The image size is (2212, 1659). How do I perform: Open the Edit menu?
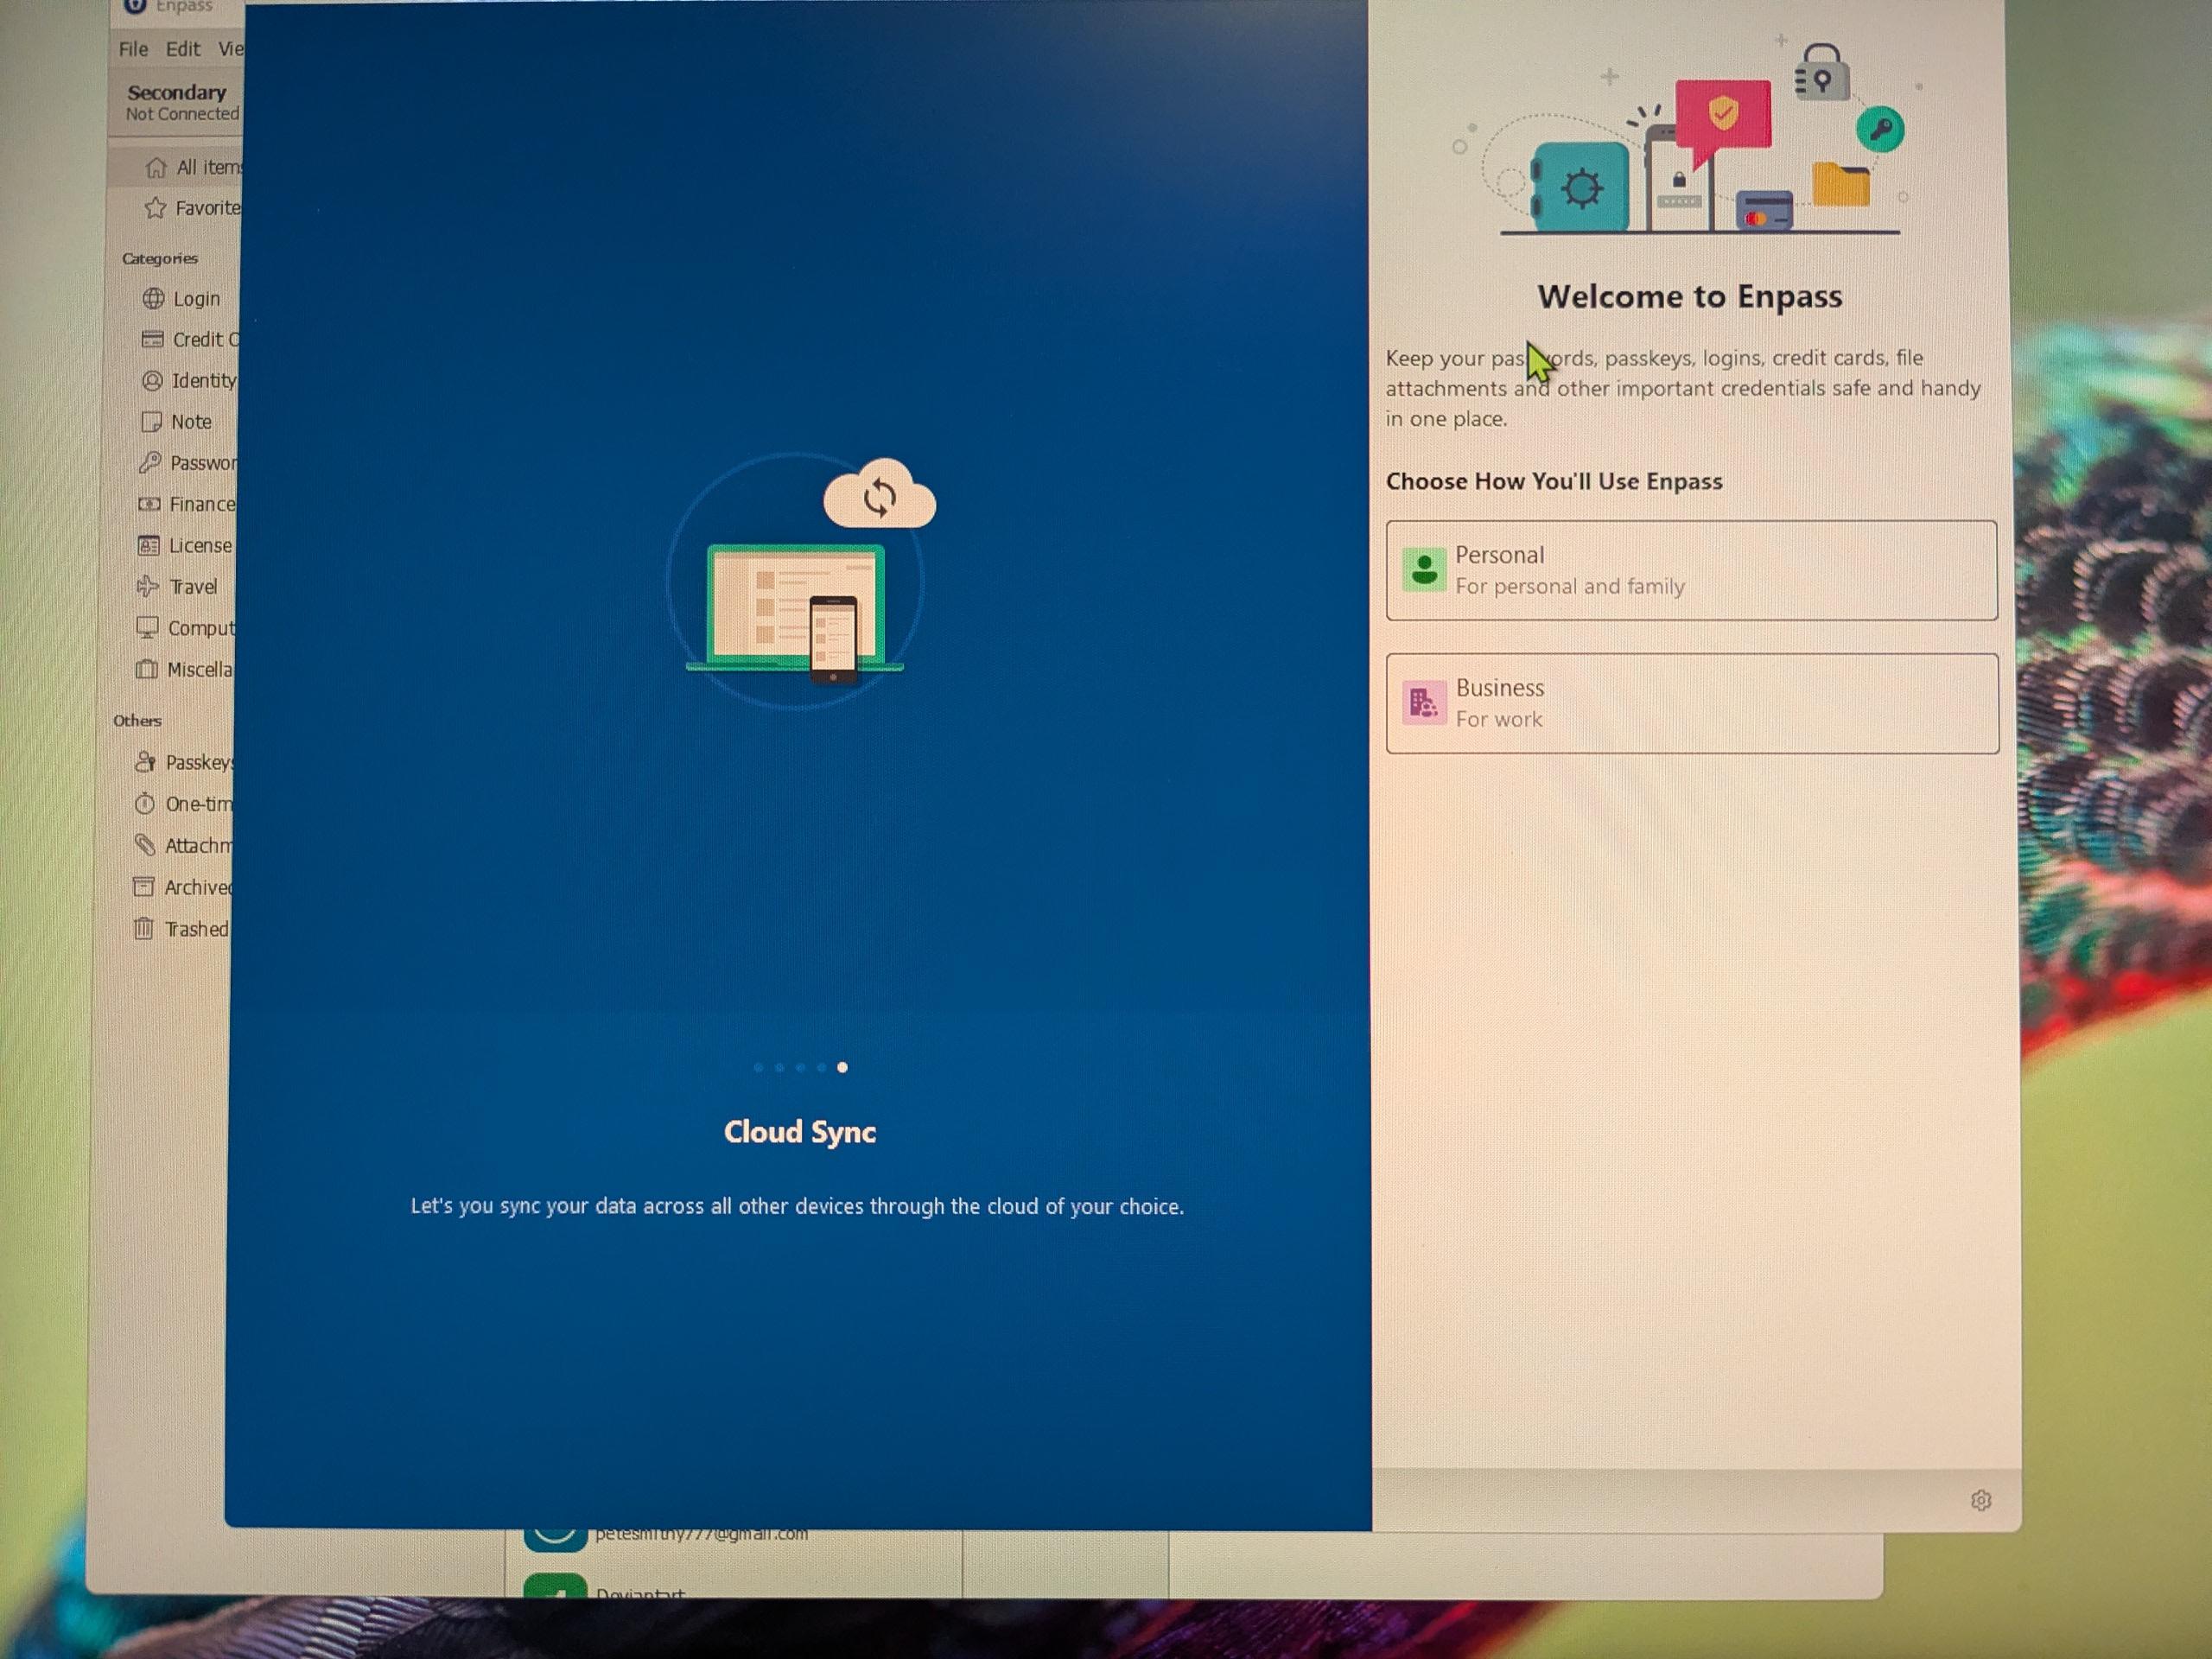(183, 49)
